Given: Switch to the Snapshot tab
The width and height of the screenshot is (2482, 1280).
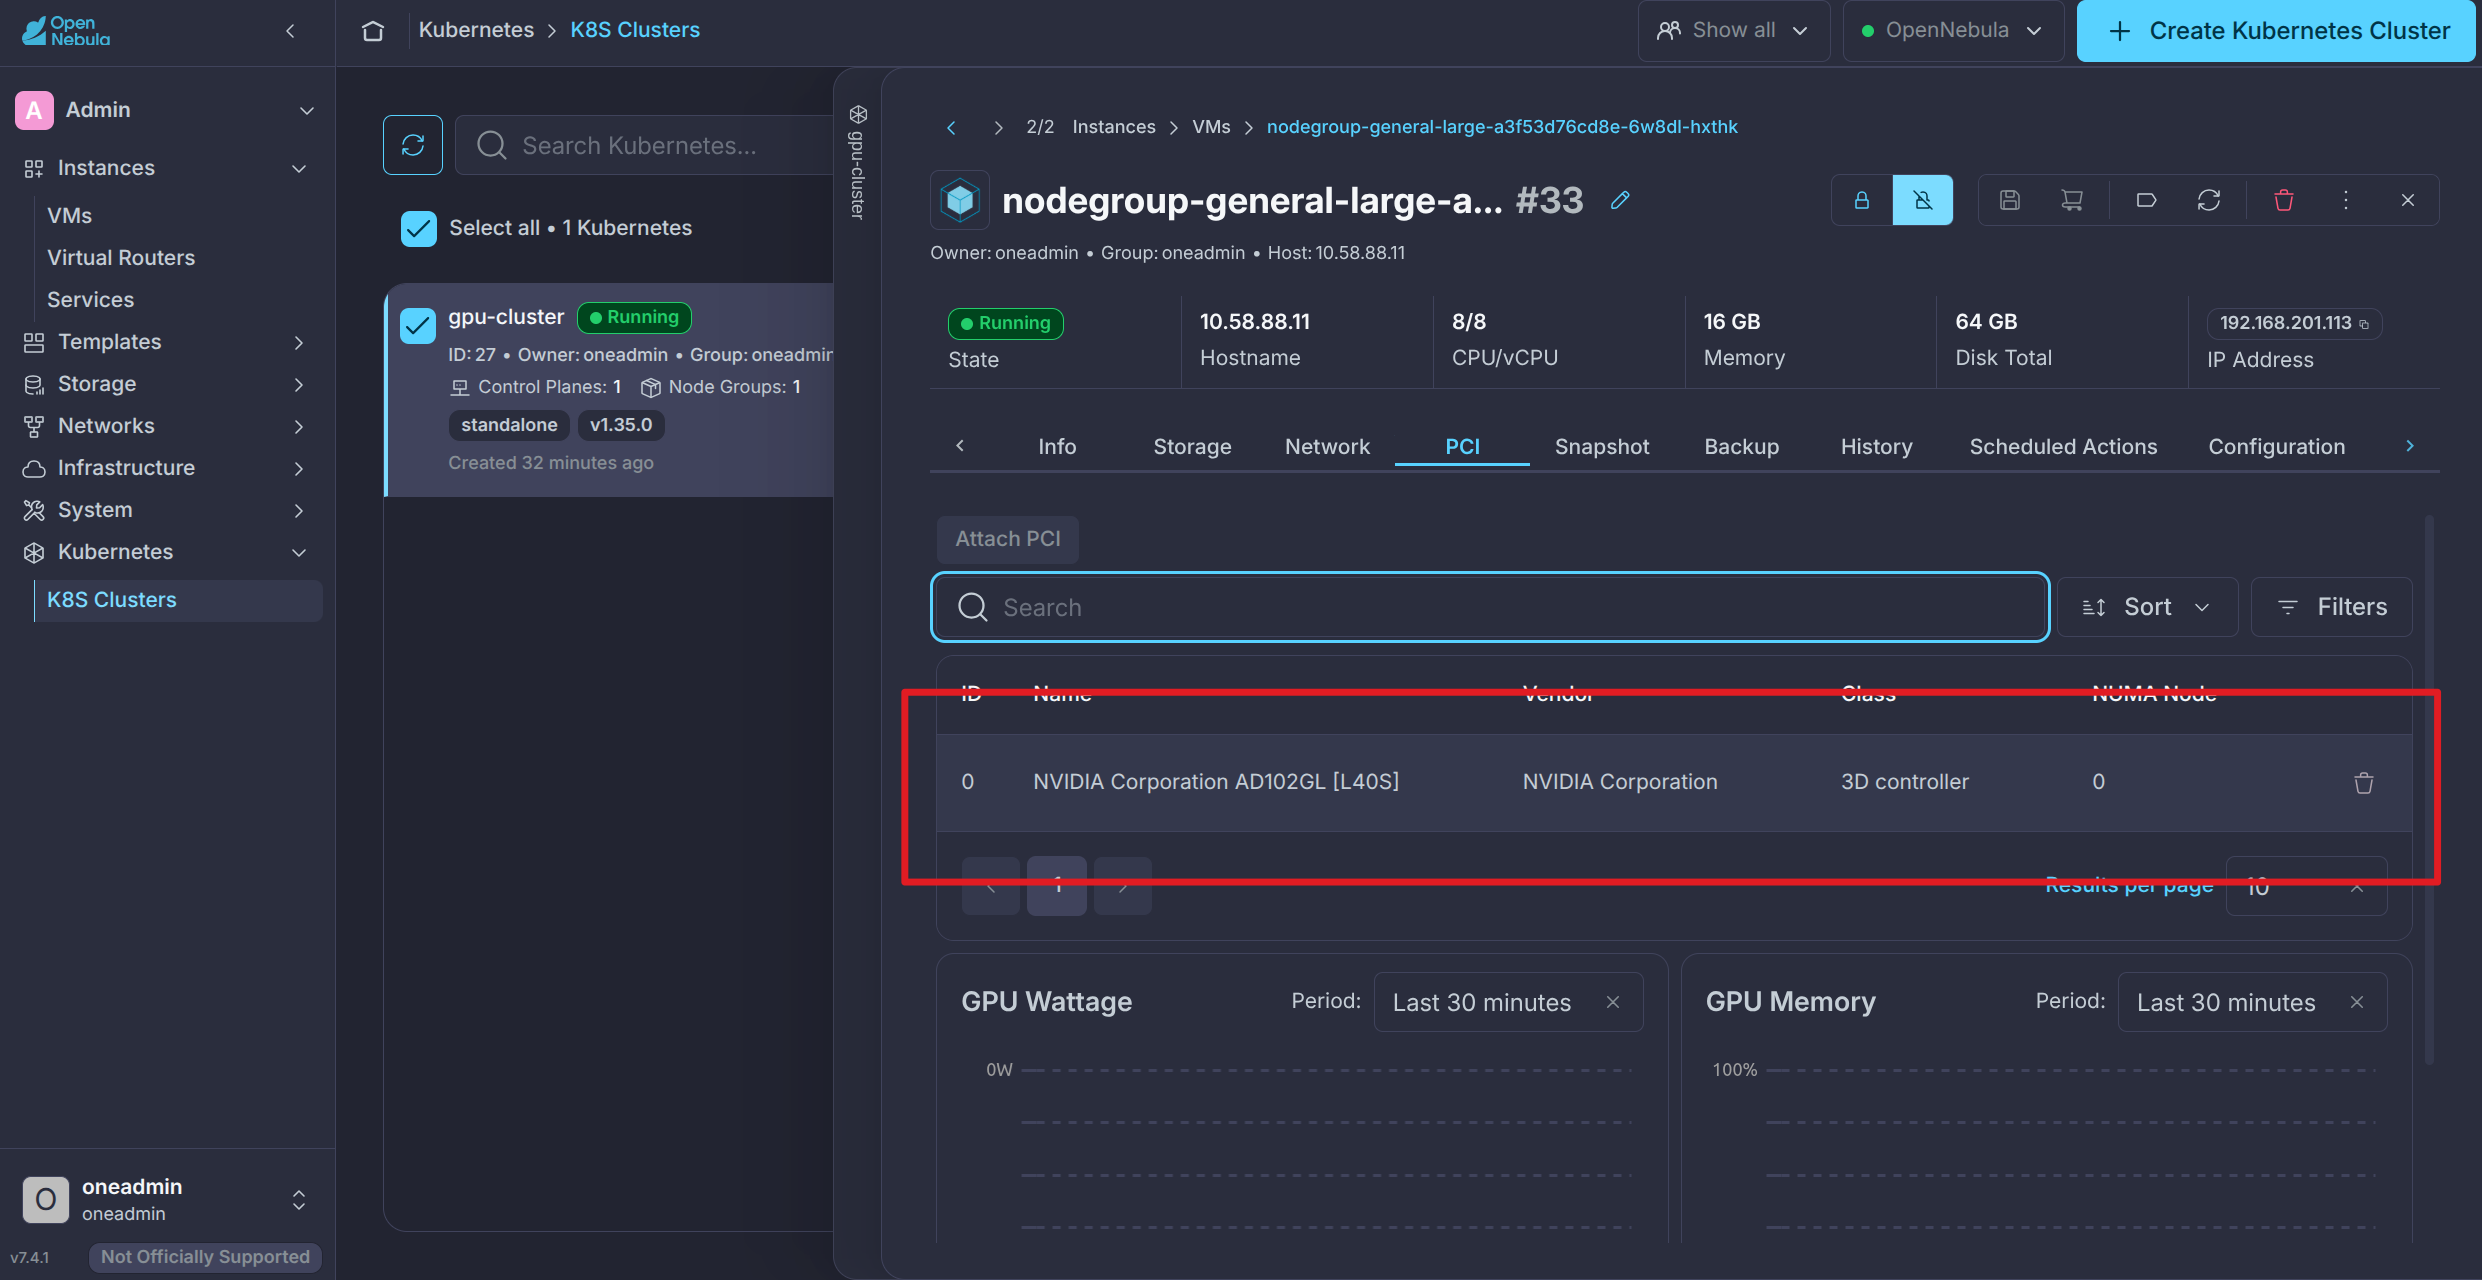Looking at the screenshot, I should coord(1602,447).
